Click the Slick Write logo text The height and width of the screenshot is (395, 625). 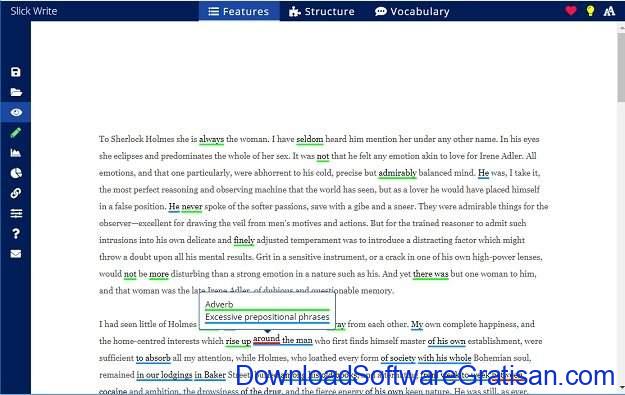click(34, 11)
